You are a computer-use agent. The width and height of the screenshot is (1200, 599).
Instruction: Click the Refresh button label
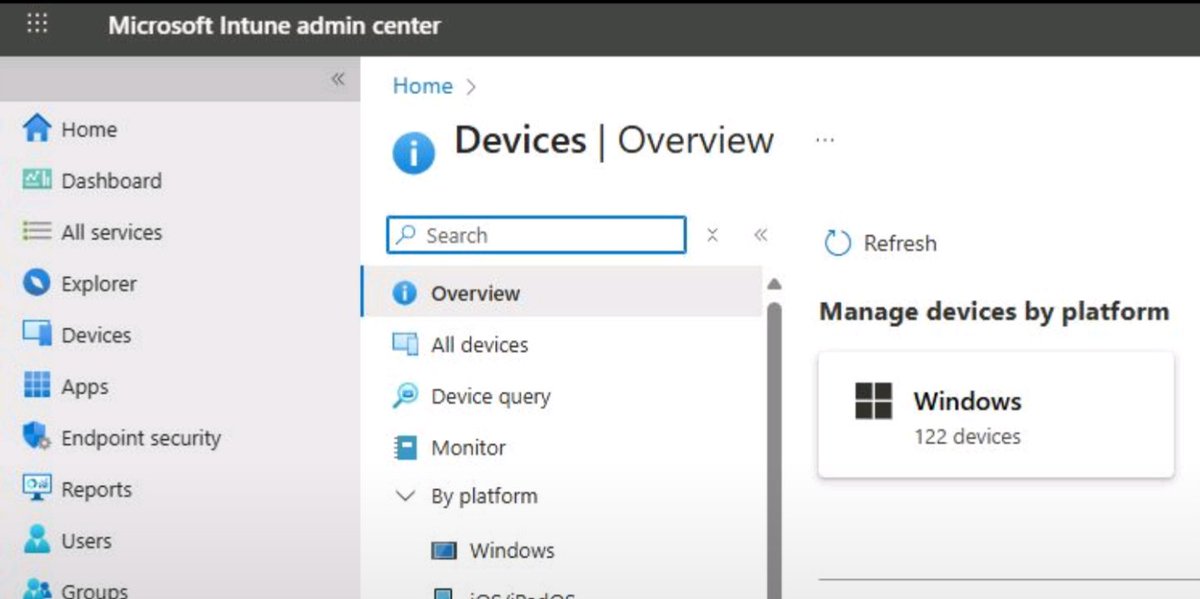pos(900,243)
